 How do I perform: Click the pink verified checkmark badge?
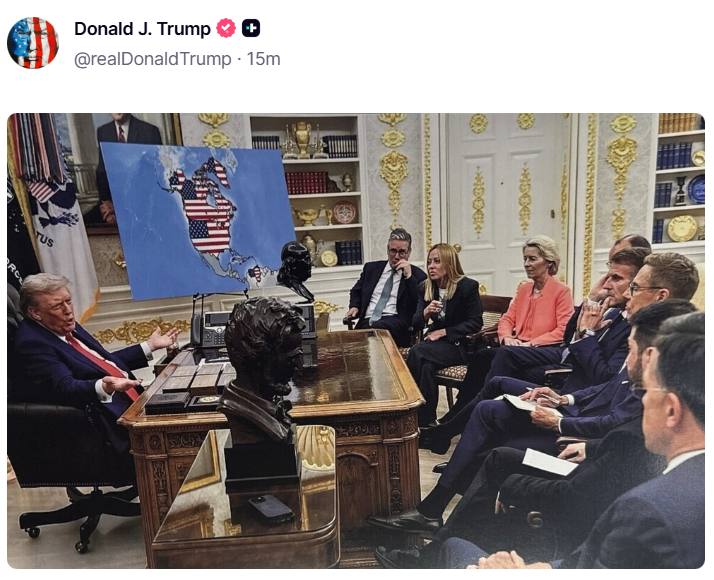coord(226,28)
